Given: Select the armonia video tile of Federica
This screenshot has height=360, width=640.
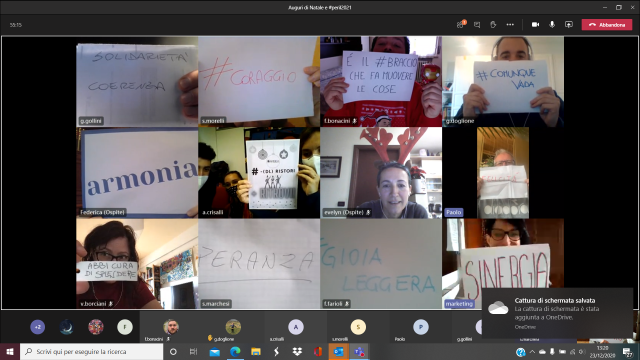Looking at the screenshot, I should point(137,172).
